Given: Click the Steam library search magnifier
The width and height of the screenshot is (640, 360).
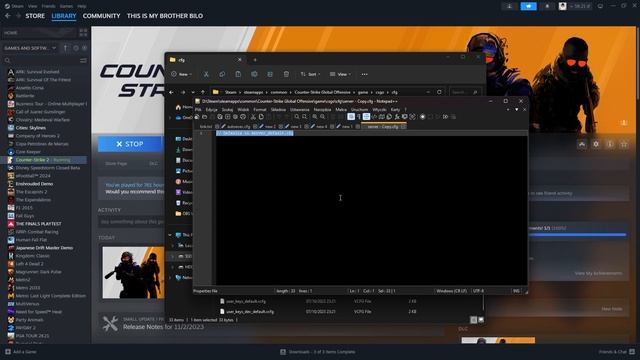Looking at the screenshot, I should point(7,60).
